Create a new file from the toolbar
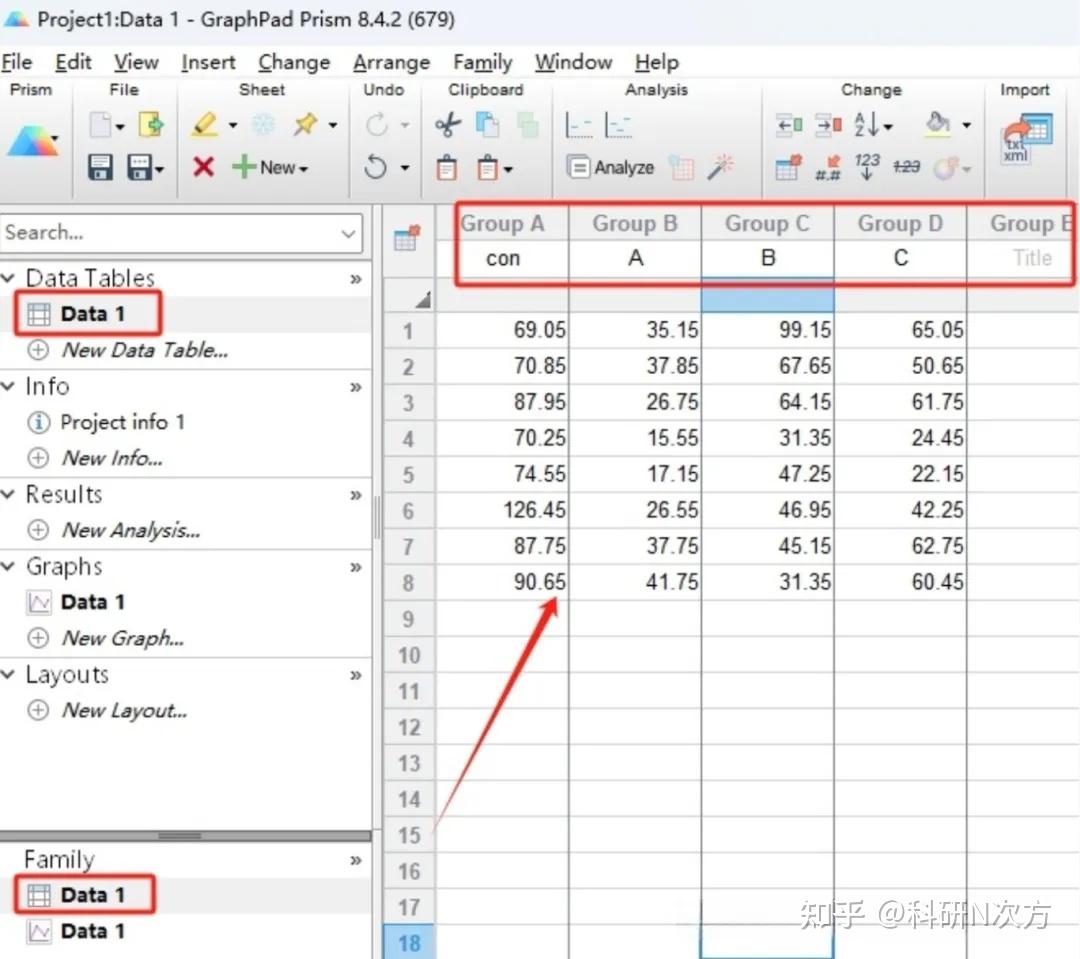This screenshot has width=1080, height=959. [x=101, y=125]
